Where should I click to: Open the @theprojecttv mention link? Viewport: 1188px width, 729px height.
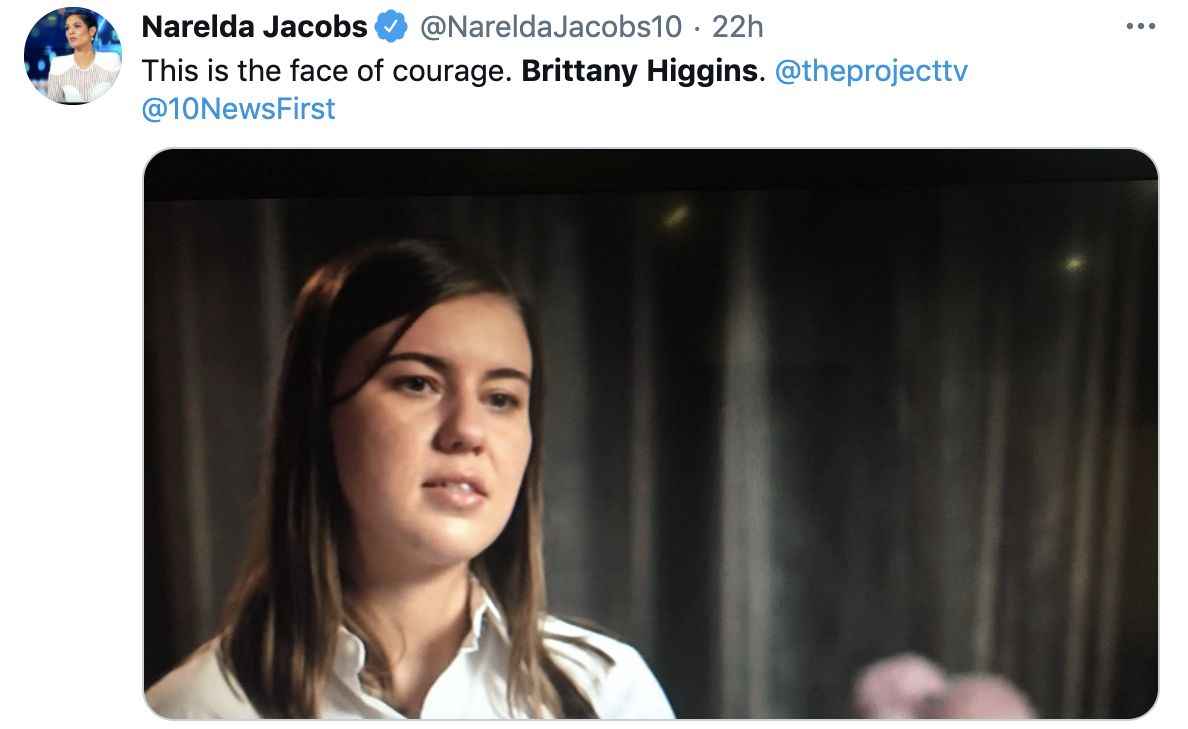[x=871, y=70]
